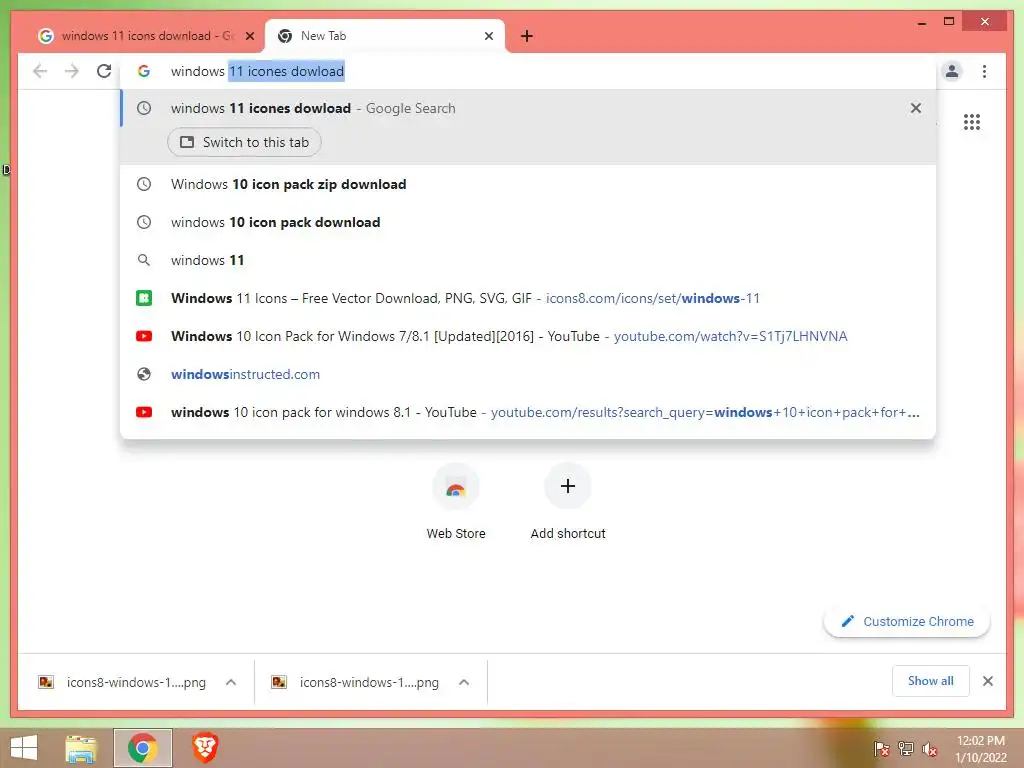Open File Explorer from taskbar
The height and width of the screenshot is (768, 1024).
(x=81, y=748)
